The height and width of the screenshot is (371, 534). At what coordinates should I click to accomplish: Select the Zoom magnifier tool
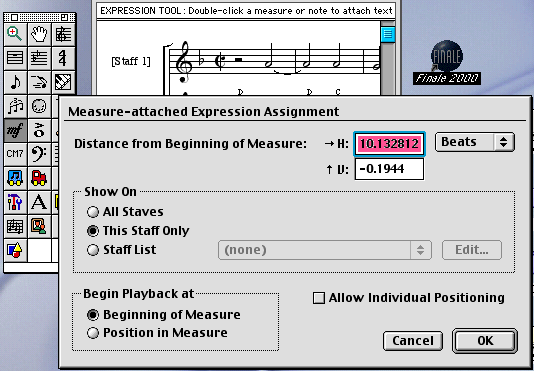15,34
